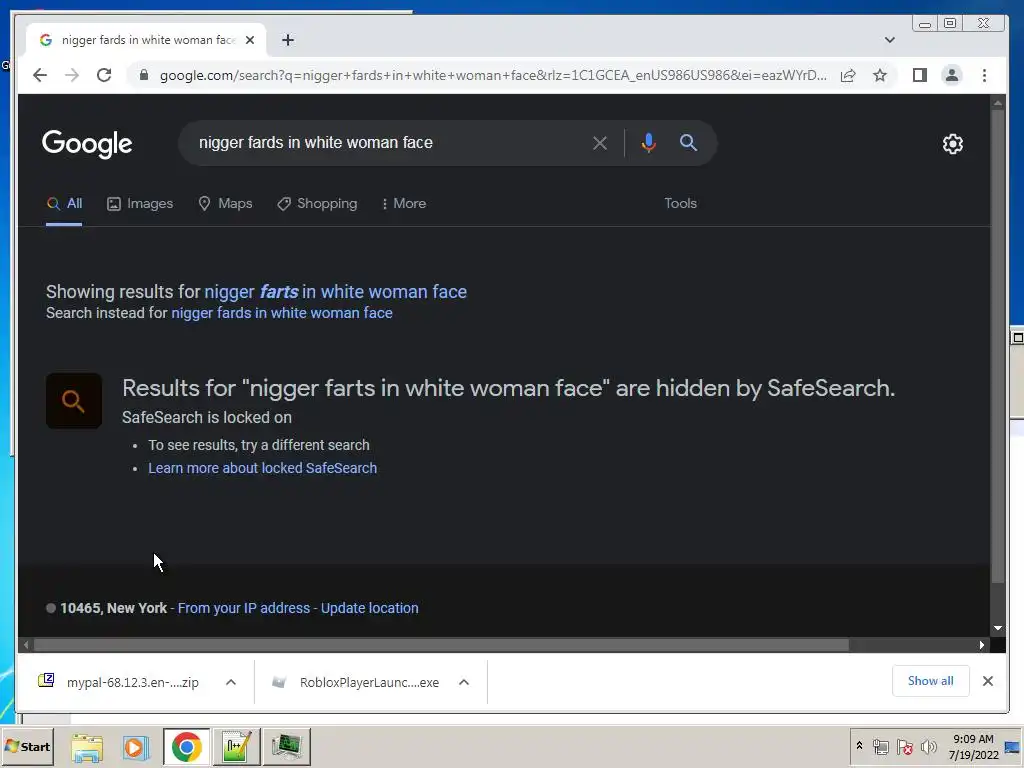
Task: Expand the More search categories menu
Action: (404, 204)
